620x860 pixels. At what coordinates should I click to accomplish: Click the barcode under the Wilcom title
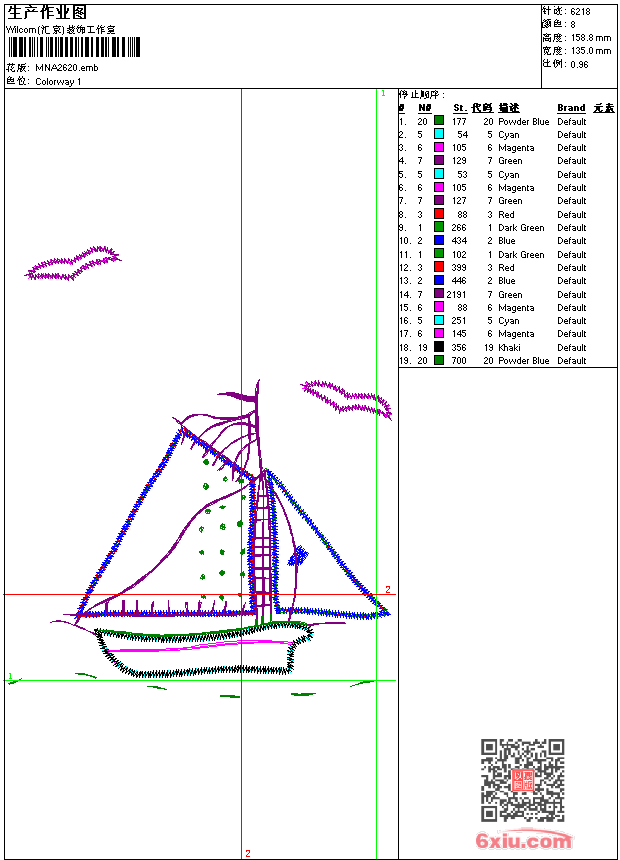(x=74, y=47)
